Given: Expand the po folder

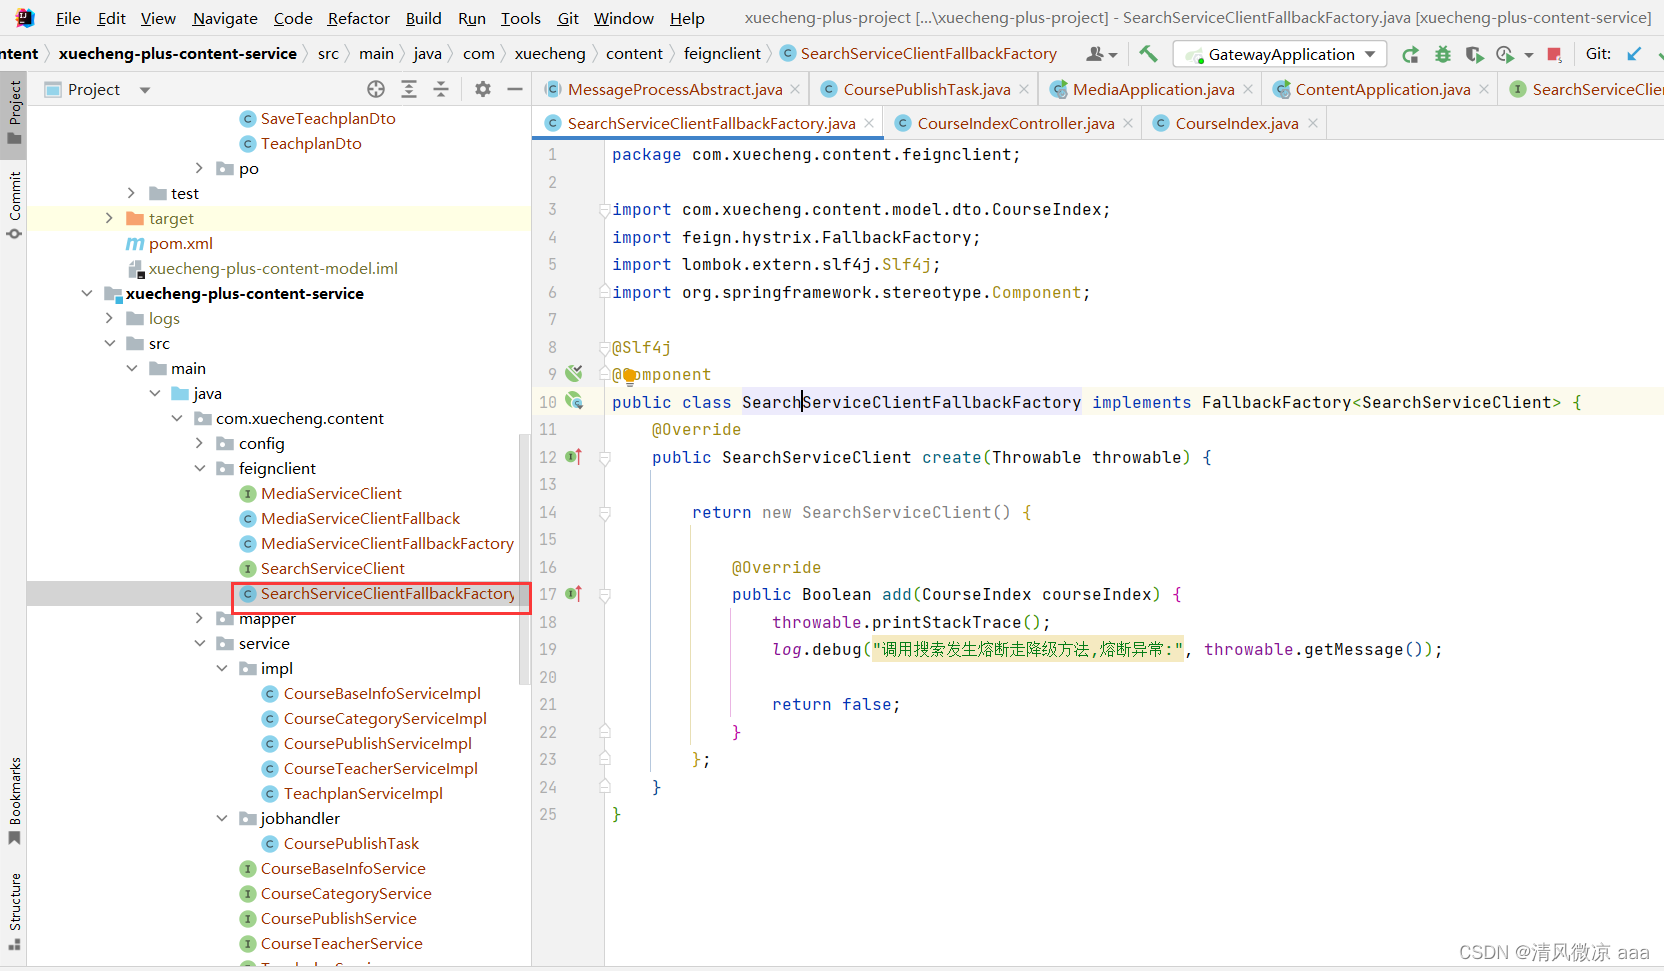Looking at the screenshot, I should pos(199,168).
